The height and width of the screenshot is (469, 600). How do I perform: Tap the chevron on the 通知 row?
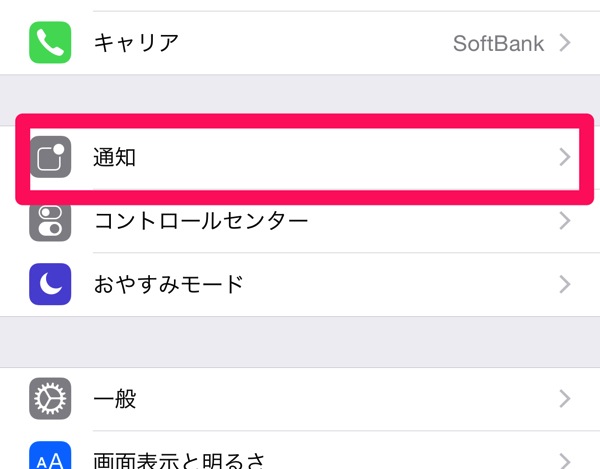565,157
